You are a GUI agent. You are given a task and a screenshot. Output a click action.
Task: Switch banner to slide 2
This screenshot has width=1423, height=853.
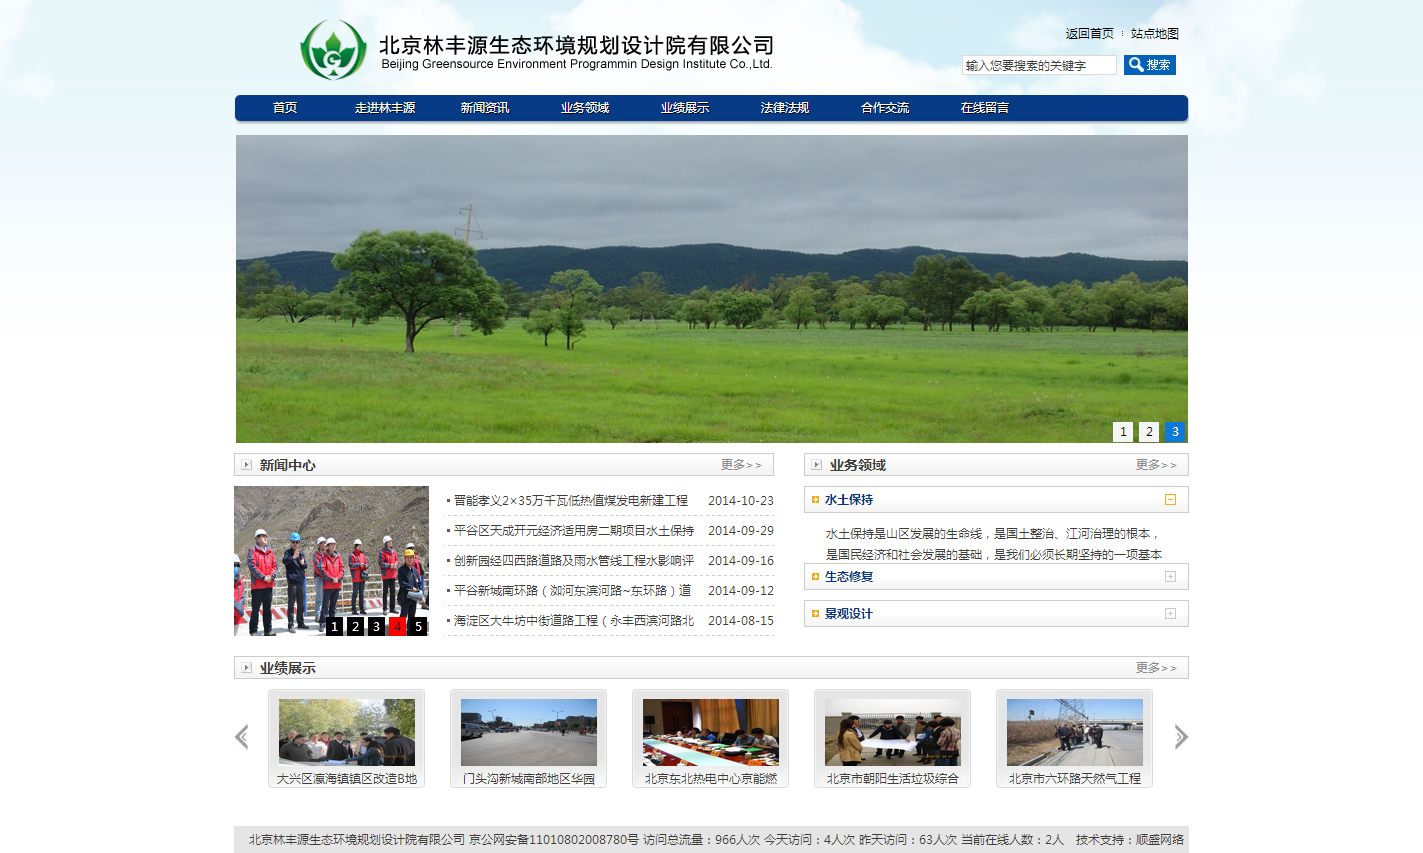pyautogui.click(x=1149, y=431)
